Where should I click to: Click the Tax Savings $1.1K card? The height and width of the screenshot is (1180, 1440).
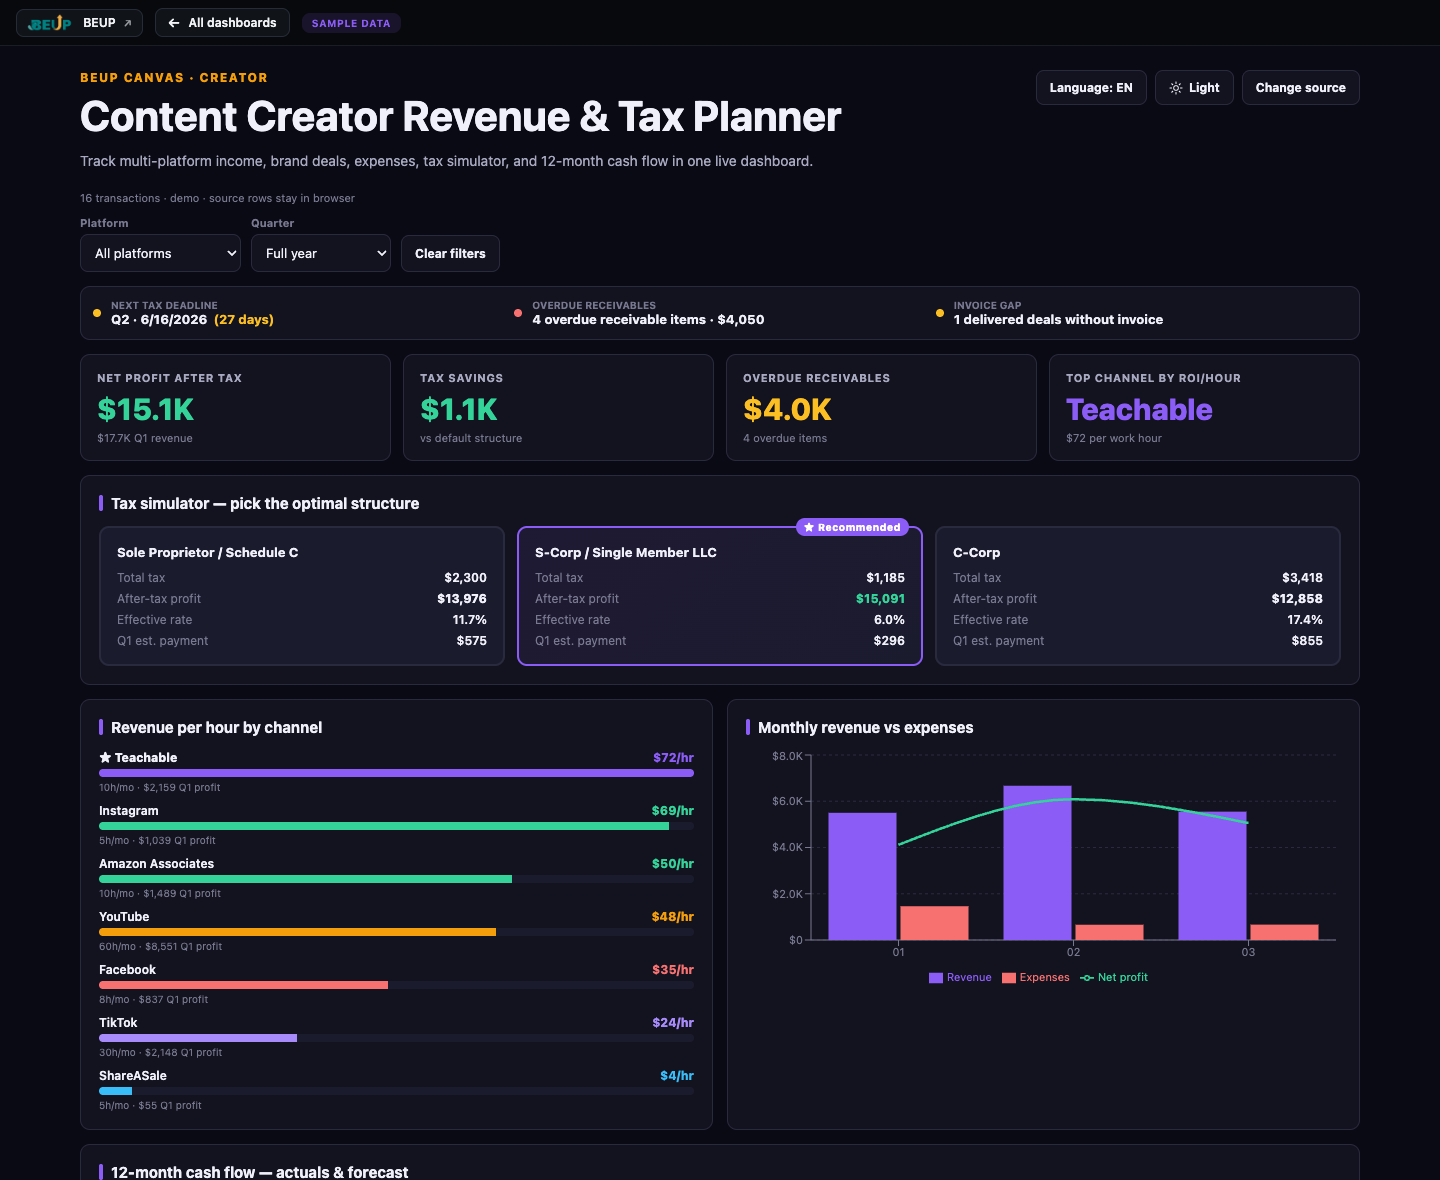[x=558, y=408]
